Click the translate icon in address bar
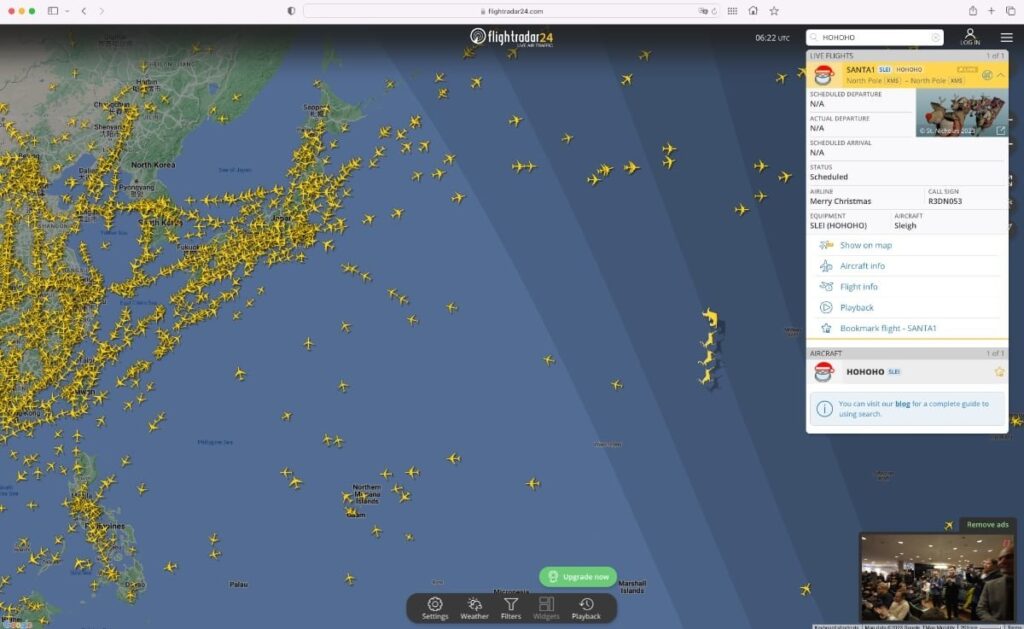 point(703,11)
